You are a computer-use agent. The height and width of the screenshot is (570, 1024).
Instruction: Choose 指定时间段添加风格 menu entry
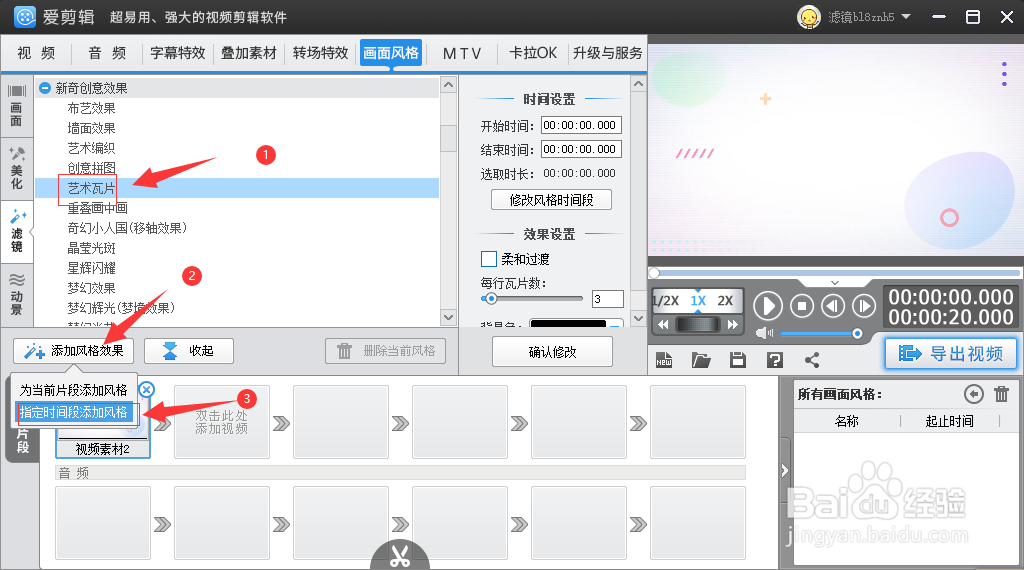74,413
